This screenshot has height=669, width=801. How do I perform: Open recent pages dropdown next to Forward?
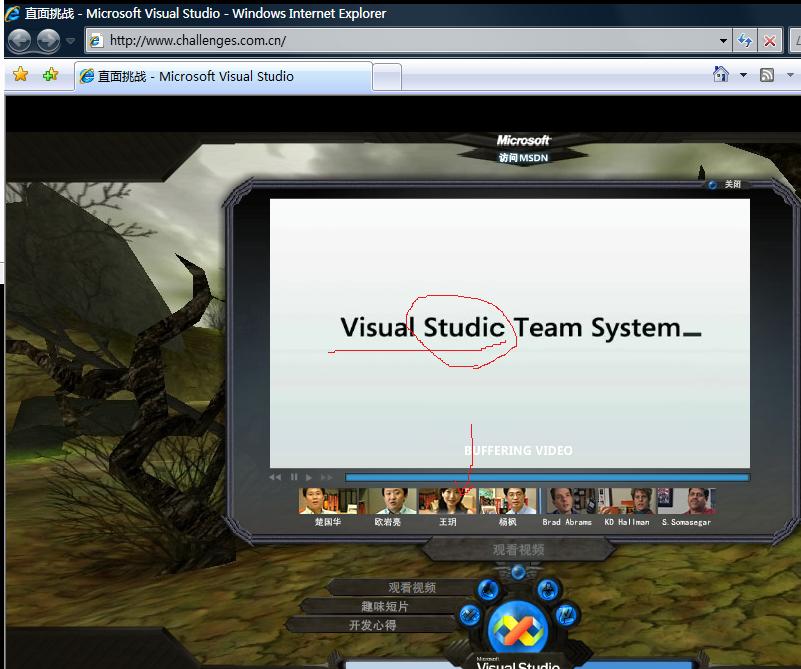click(x=70, y=41)
